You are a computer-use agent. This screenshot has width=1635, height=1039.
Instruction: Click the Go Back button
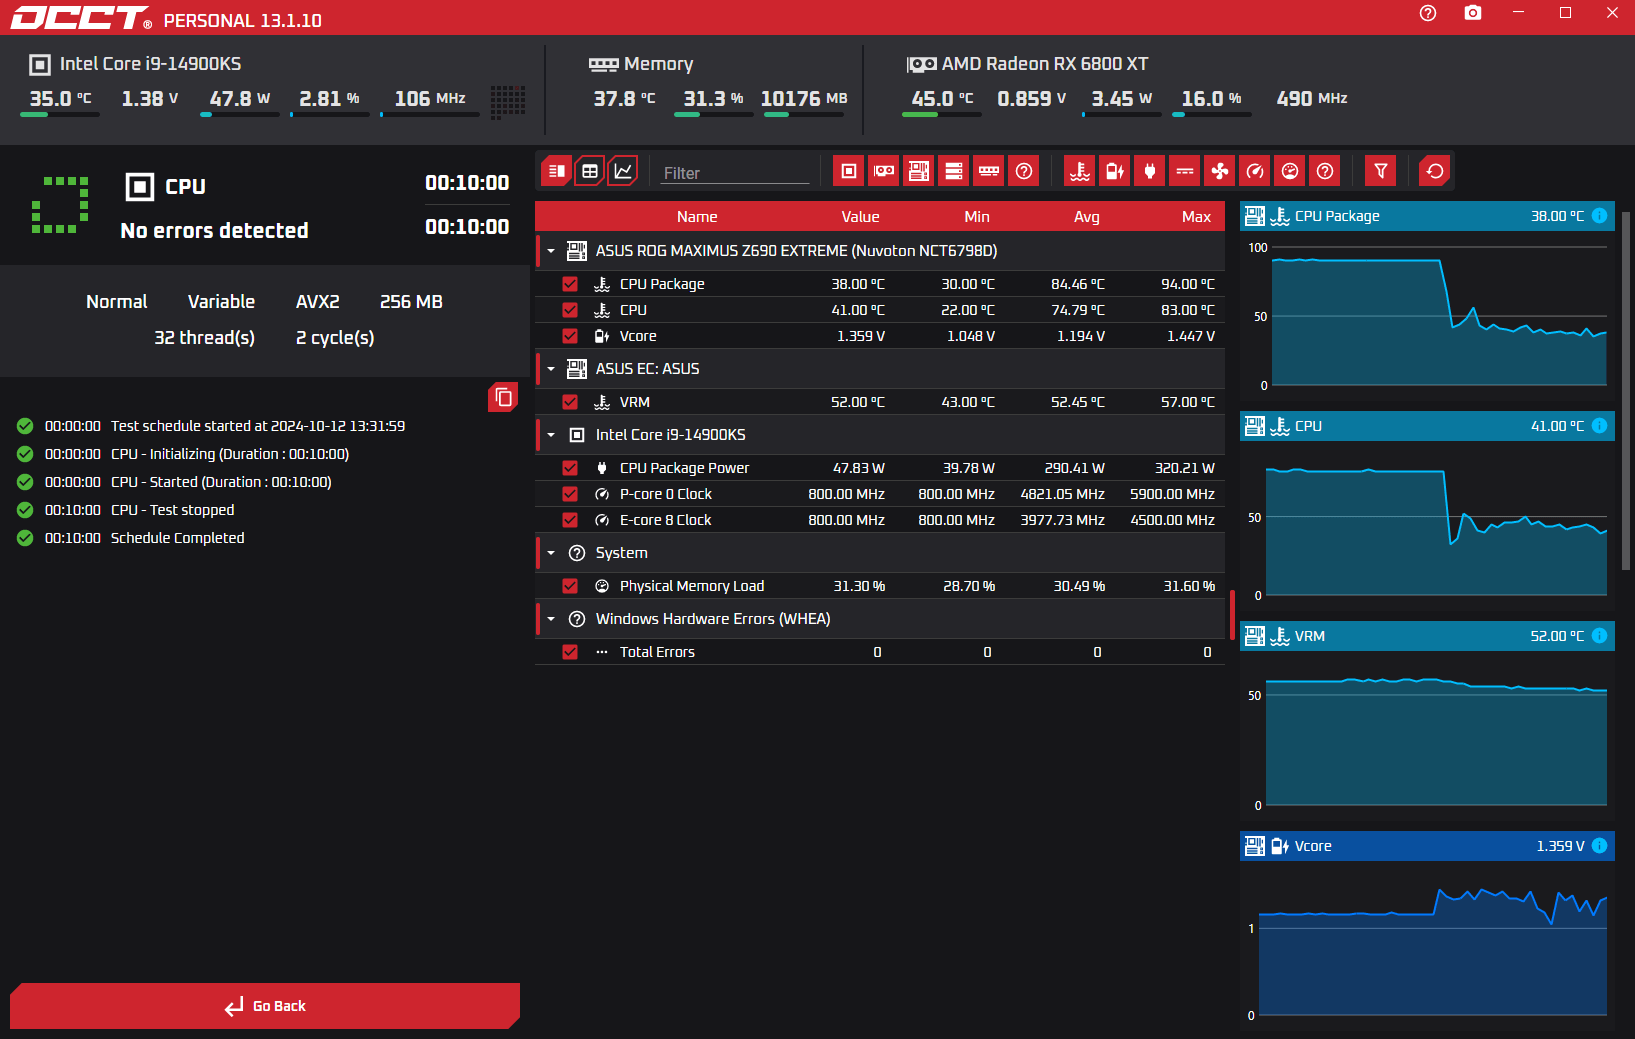point(265,1006)
